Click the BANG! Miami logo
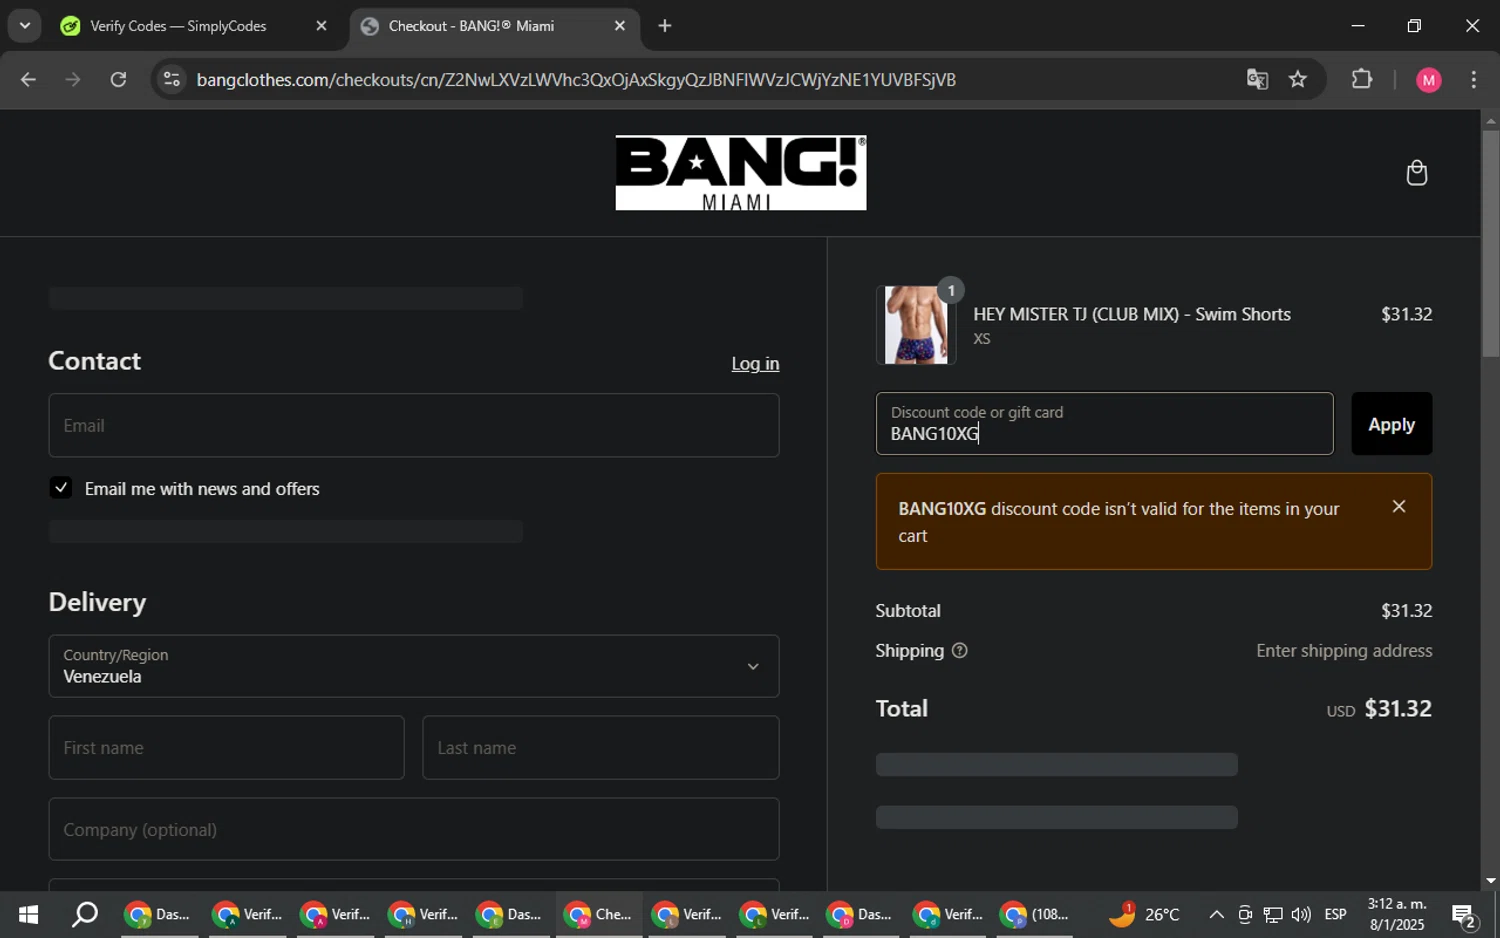The width and height of the screenshot is (1500, 938). coord(741,173)
